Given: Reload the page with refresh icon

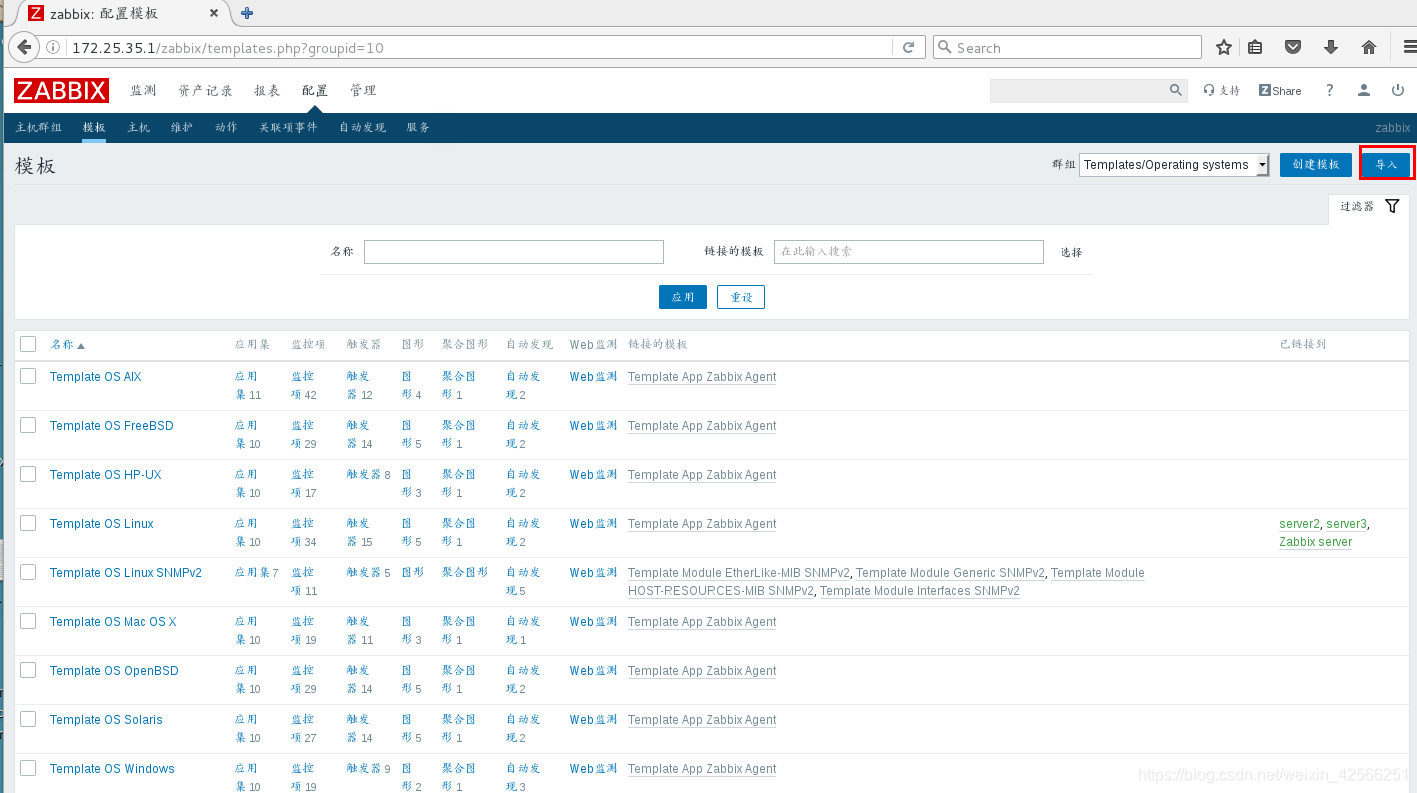Looking at the screenshot, I should click(908, 47).
